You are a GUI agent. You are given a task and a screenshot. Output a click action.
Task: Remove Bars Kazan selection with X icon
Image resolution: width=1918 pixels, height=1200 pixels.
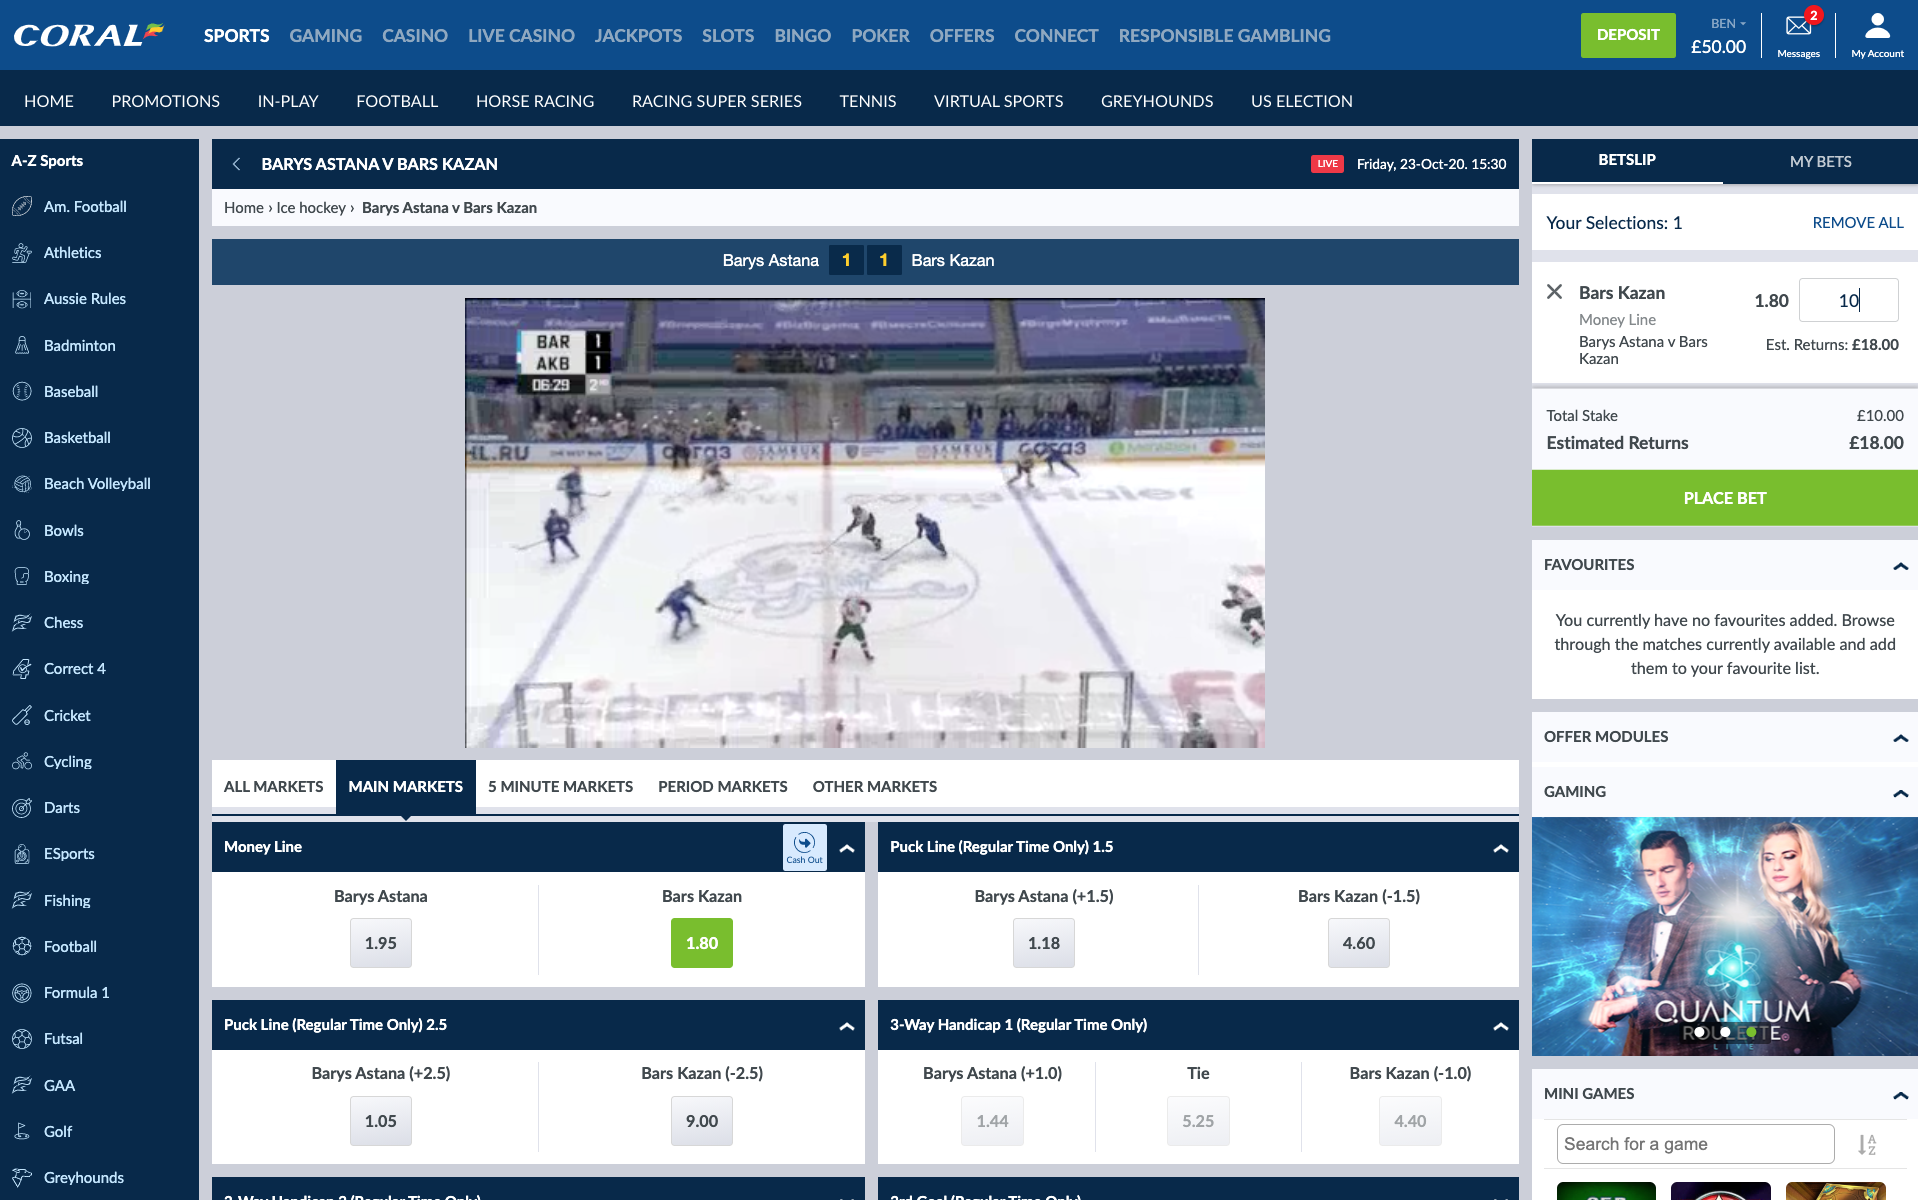[1554, 292]
